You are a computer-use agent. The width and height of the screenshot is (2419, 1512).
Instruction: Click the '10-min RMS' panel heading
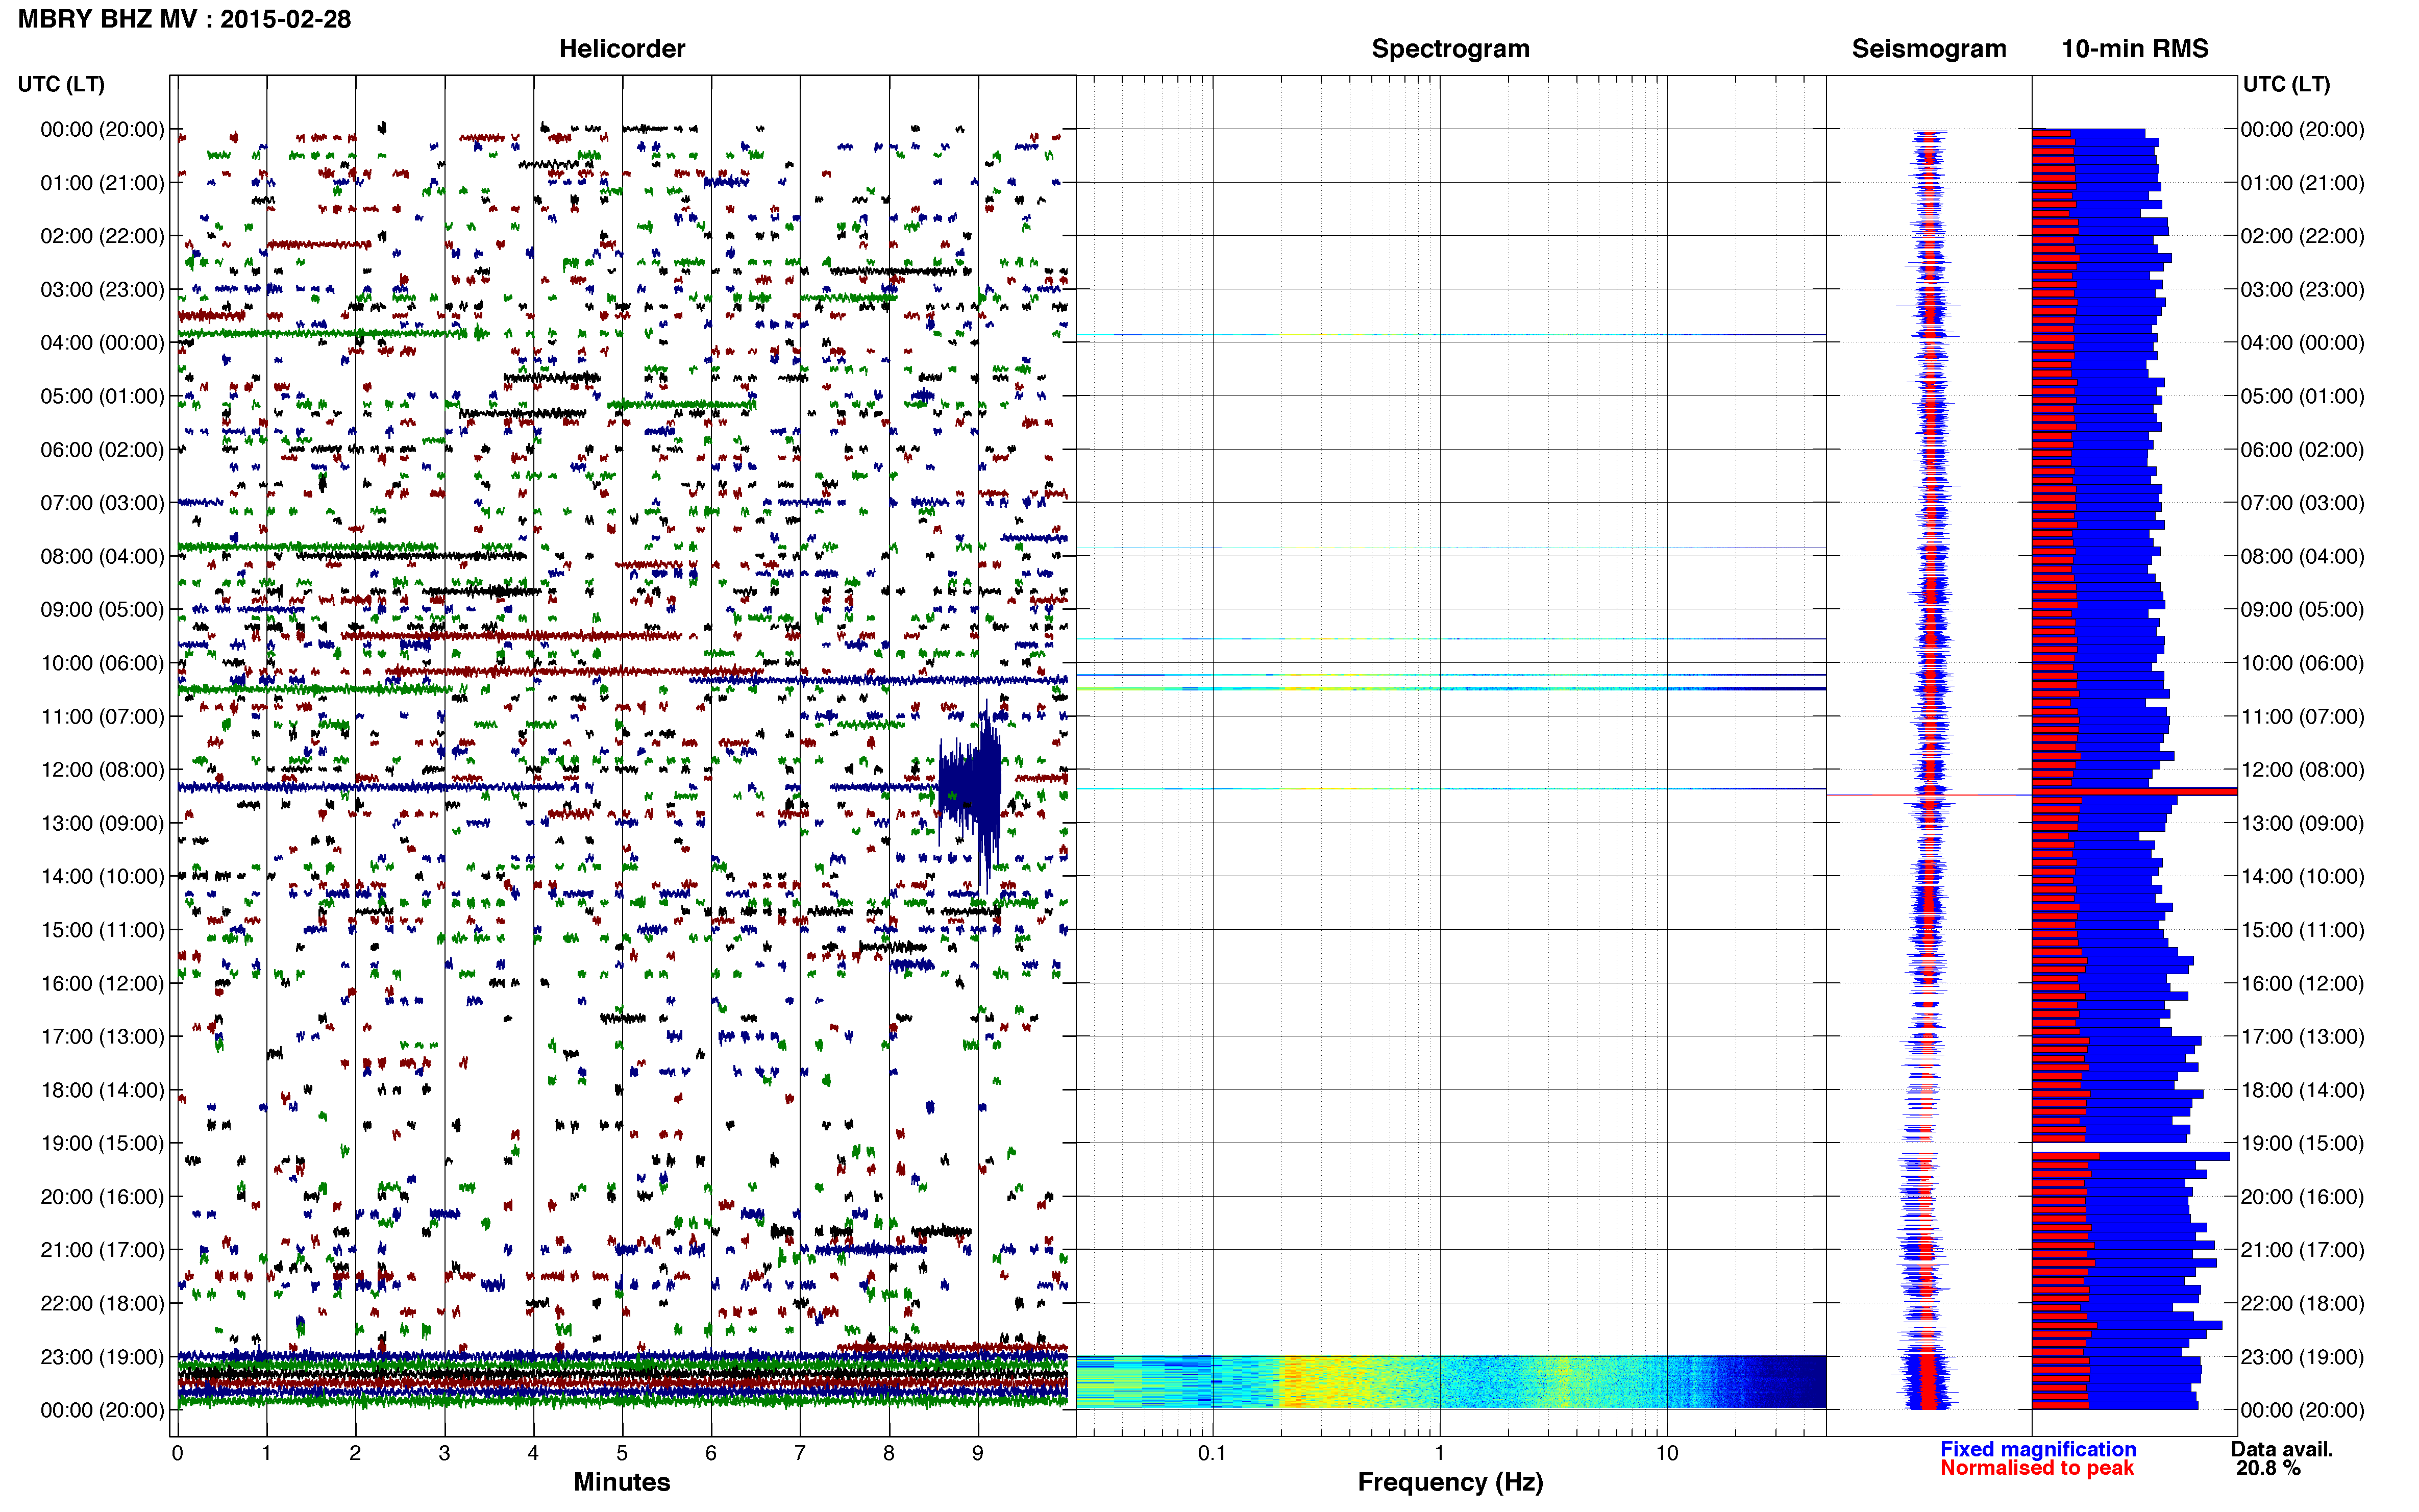coord(2134,48)
